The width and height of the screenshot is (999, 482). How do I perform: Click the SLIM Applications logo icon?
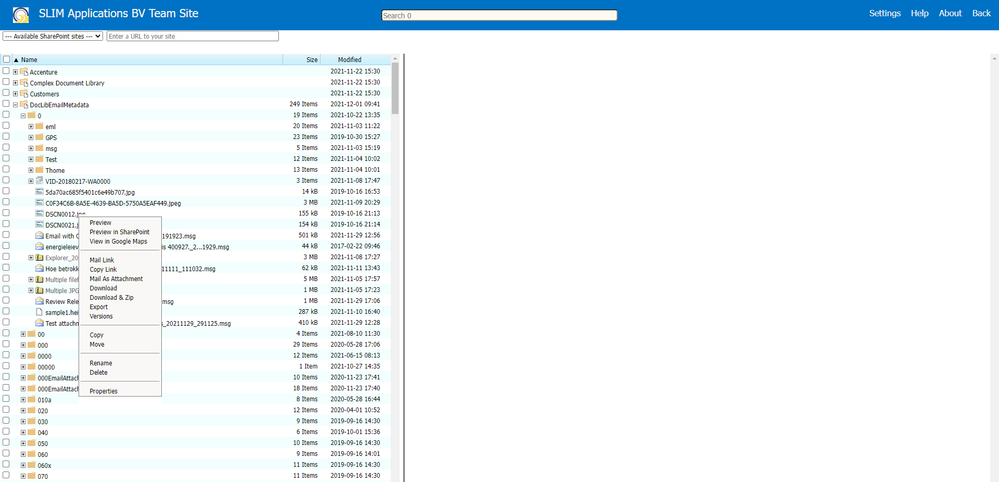[x=21, y=14]
